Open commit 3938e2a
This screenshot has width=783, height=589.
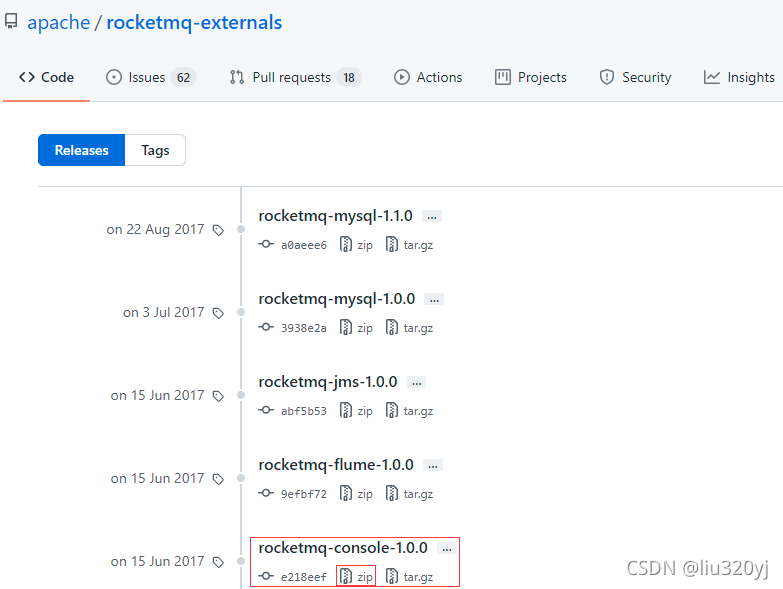click(x=304, y=327)
